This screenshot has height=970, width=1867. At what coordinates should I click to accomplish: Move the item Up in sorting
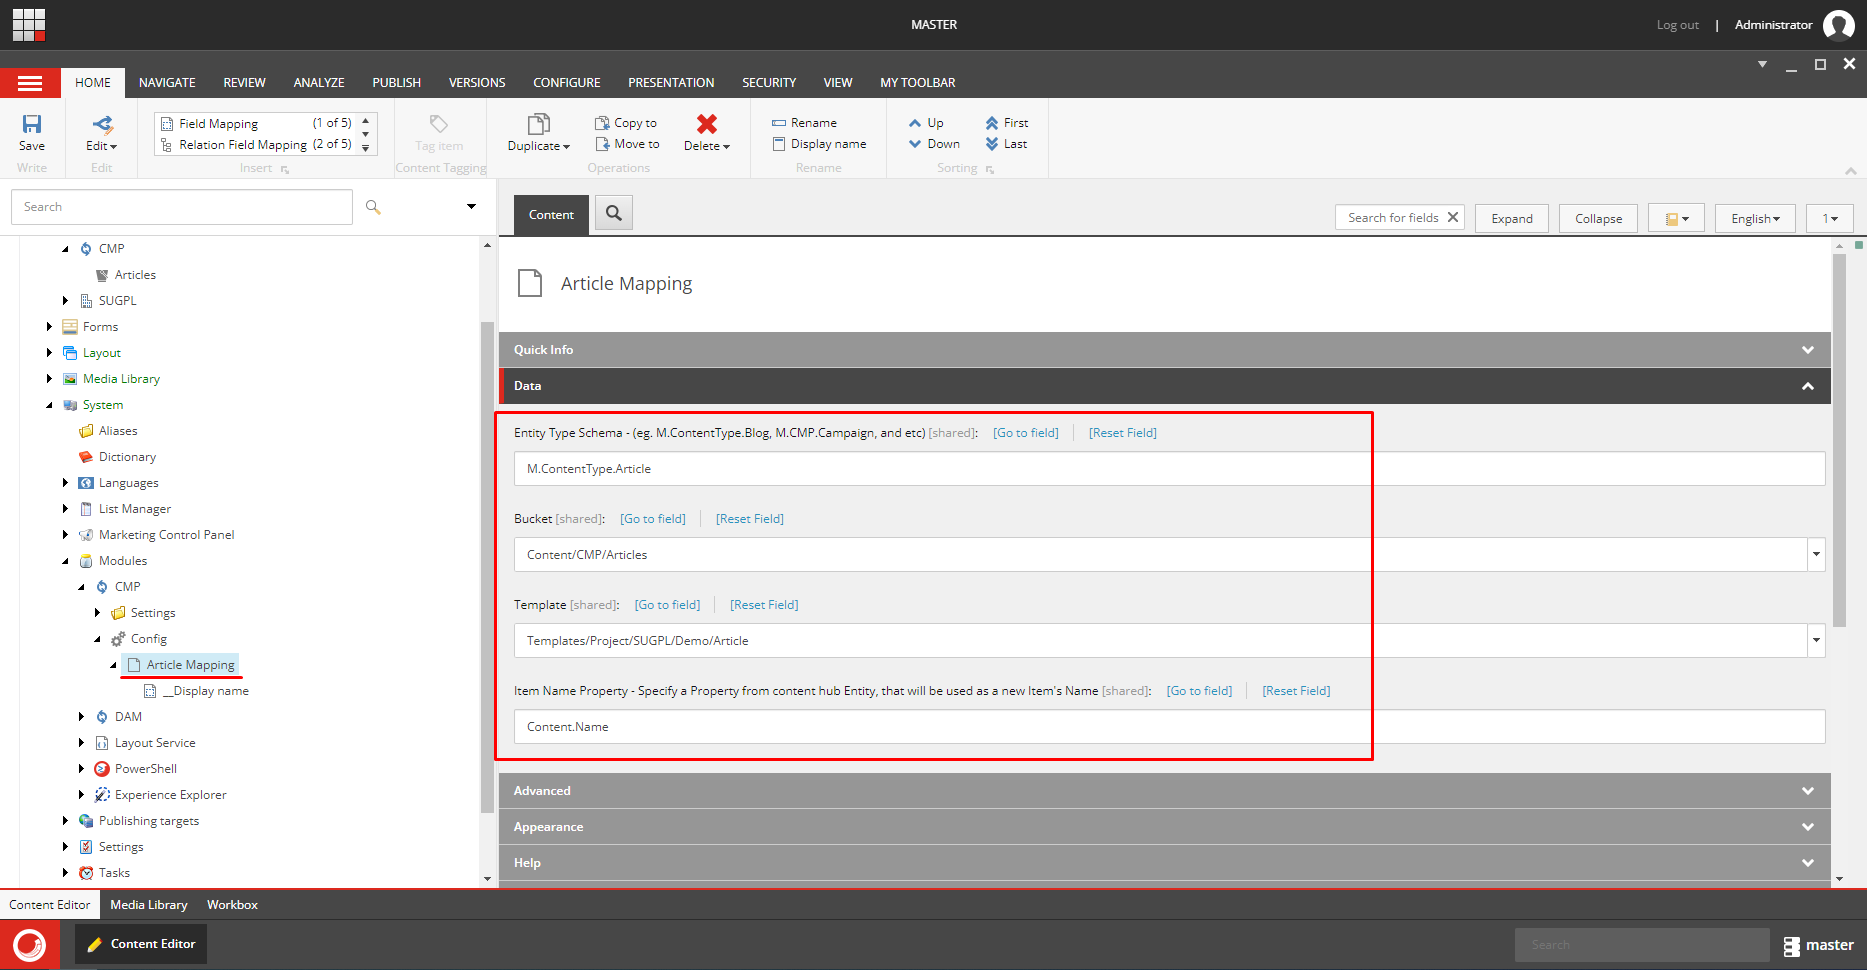[926, 123]
